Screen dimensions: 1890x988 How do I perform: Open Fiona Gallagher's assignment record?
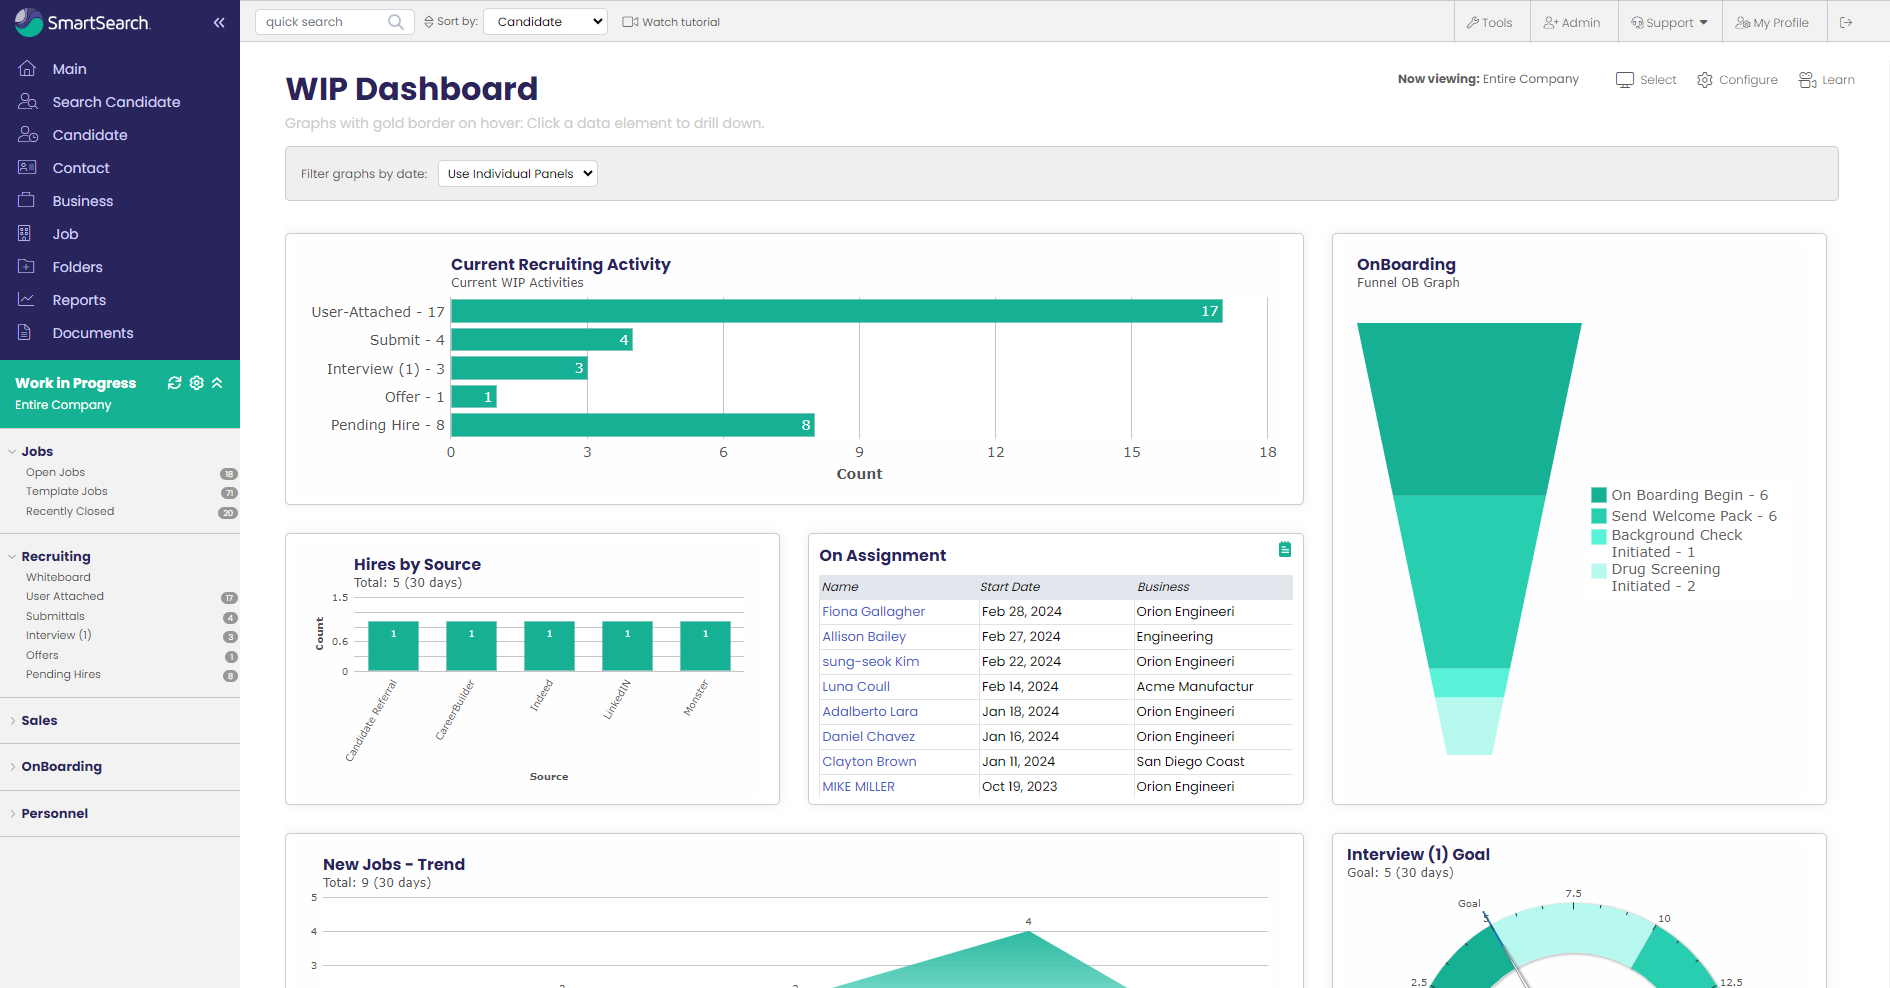(x=873, y=611)
